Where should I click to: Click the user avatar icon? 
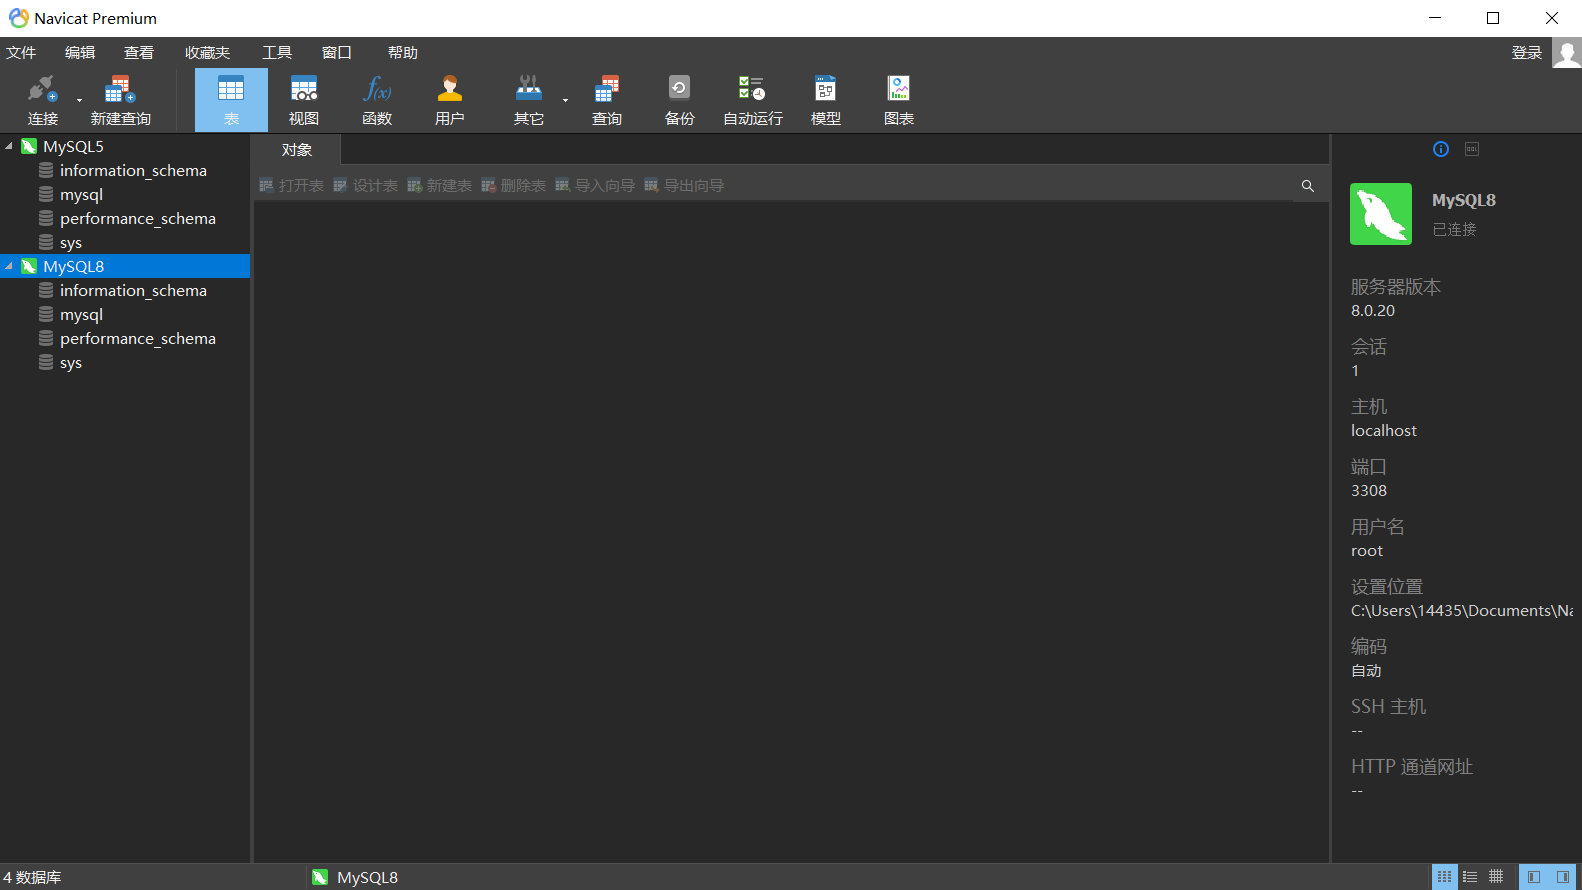pos(1567,53)
